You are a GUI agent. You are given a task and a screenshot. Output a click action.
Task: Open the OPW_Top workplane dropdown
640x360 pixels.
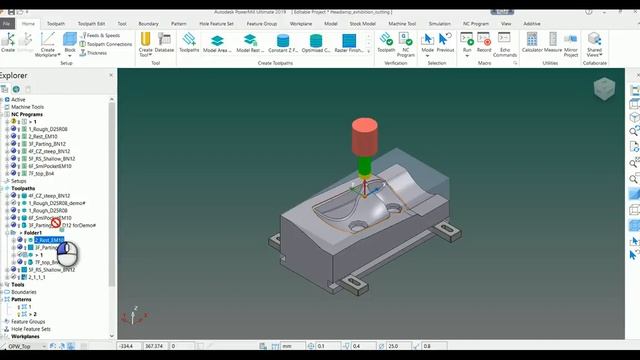44,346
